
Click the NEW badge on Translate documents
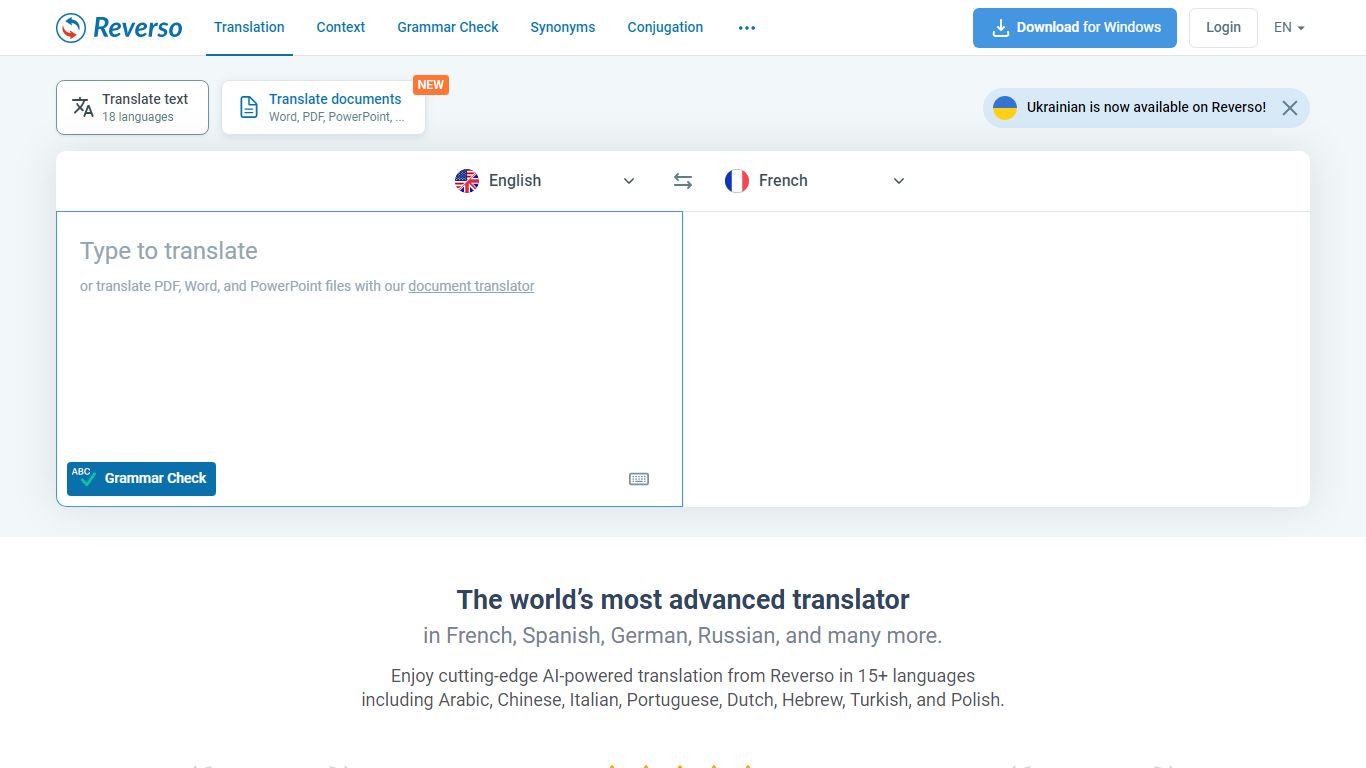coord(431,85)
